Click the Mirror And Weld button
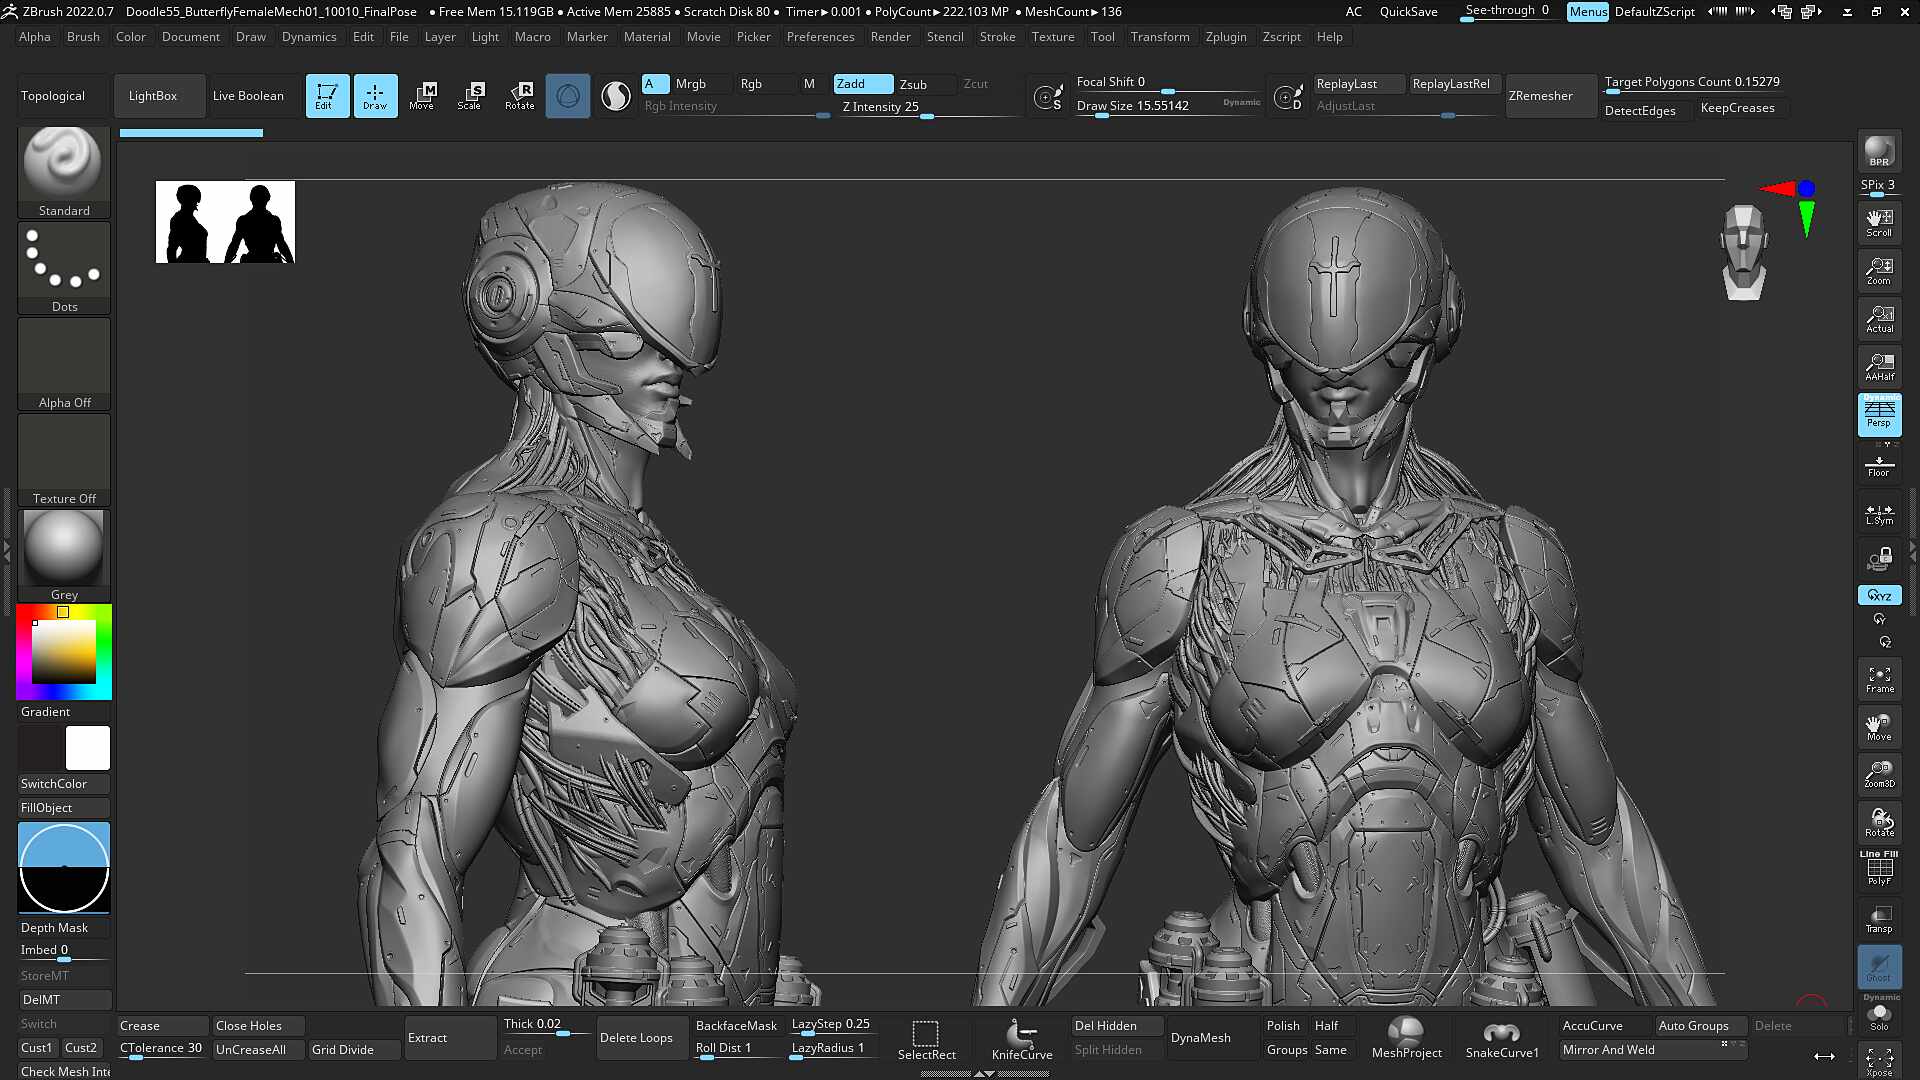The width and height of the screenshot is (1920, 1080). pos(1652,1050)
